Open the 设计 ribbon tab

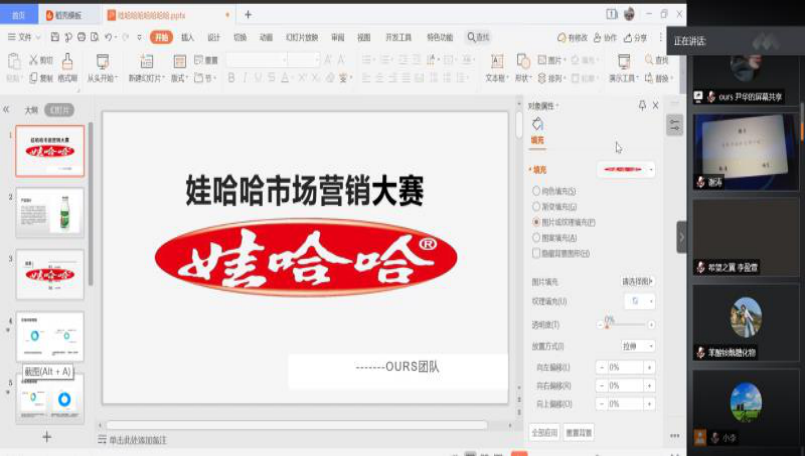(x=213, y=37)
